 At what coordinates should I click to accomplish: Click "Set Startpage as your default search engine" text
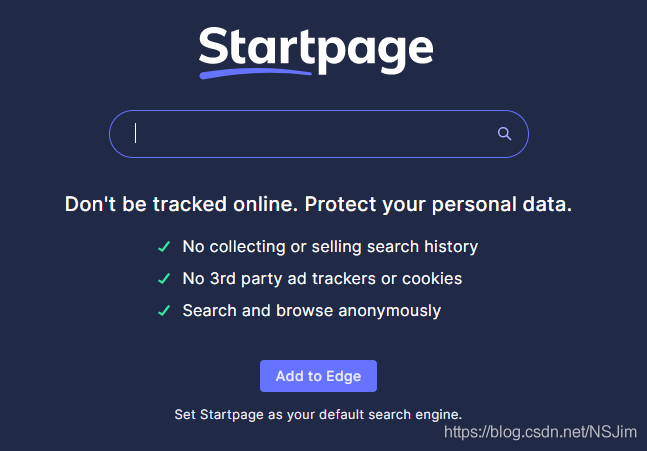click(x=318, y=414)
